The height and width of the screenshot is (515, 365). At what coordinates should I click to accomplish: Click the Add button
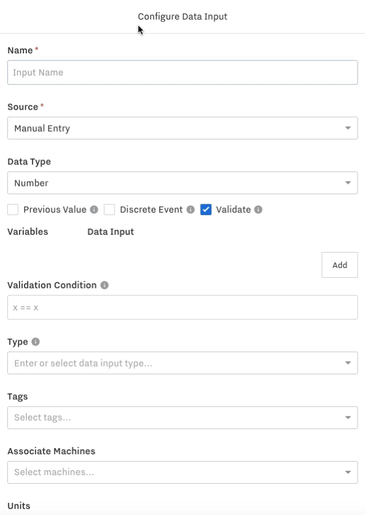(339, 265)
